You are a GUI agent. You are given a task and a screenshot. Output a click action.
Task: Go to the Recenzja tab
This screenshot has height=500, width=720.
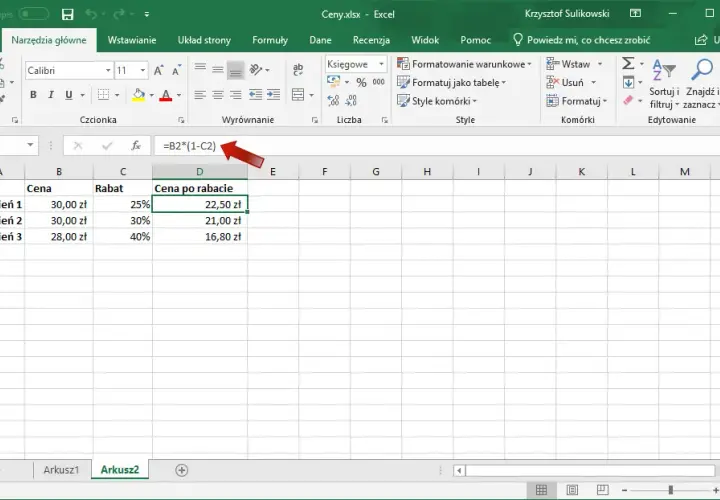point(371,40)
